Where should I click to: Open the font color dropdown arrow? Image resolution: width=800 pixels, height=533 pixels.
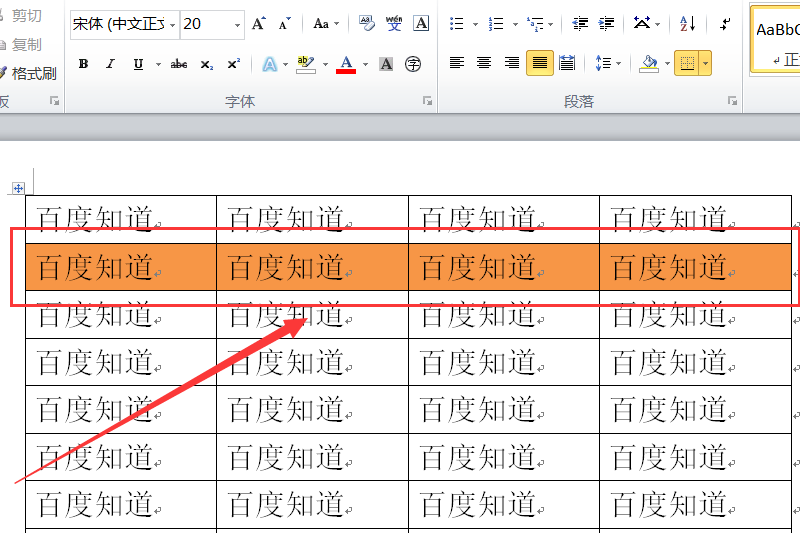coord(365,64)
